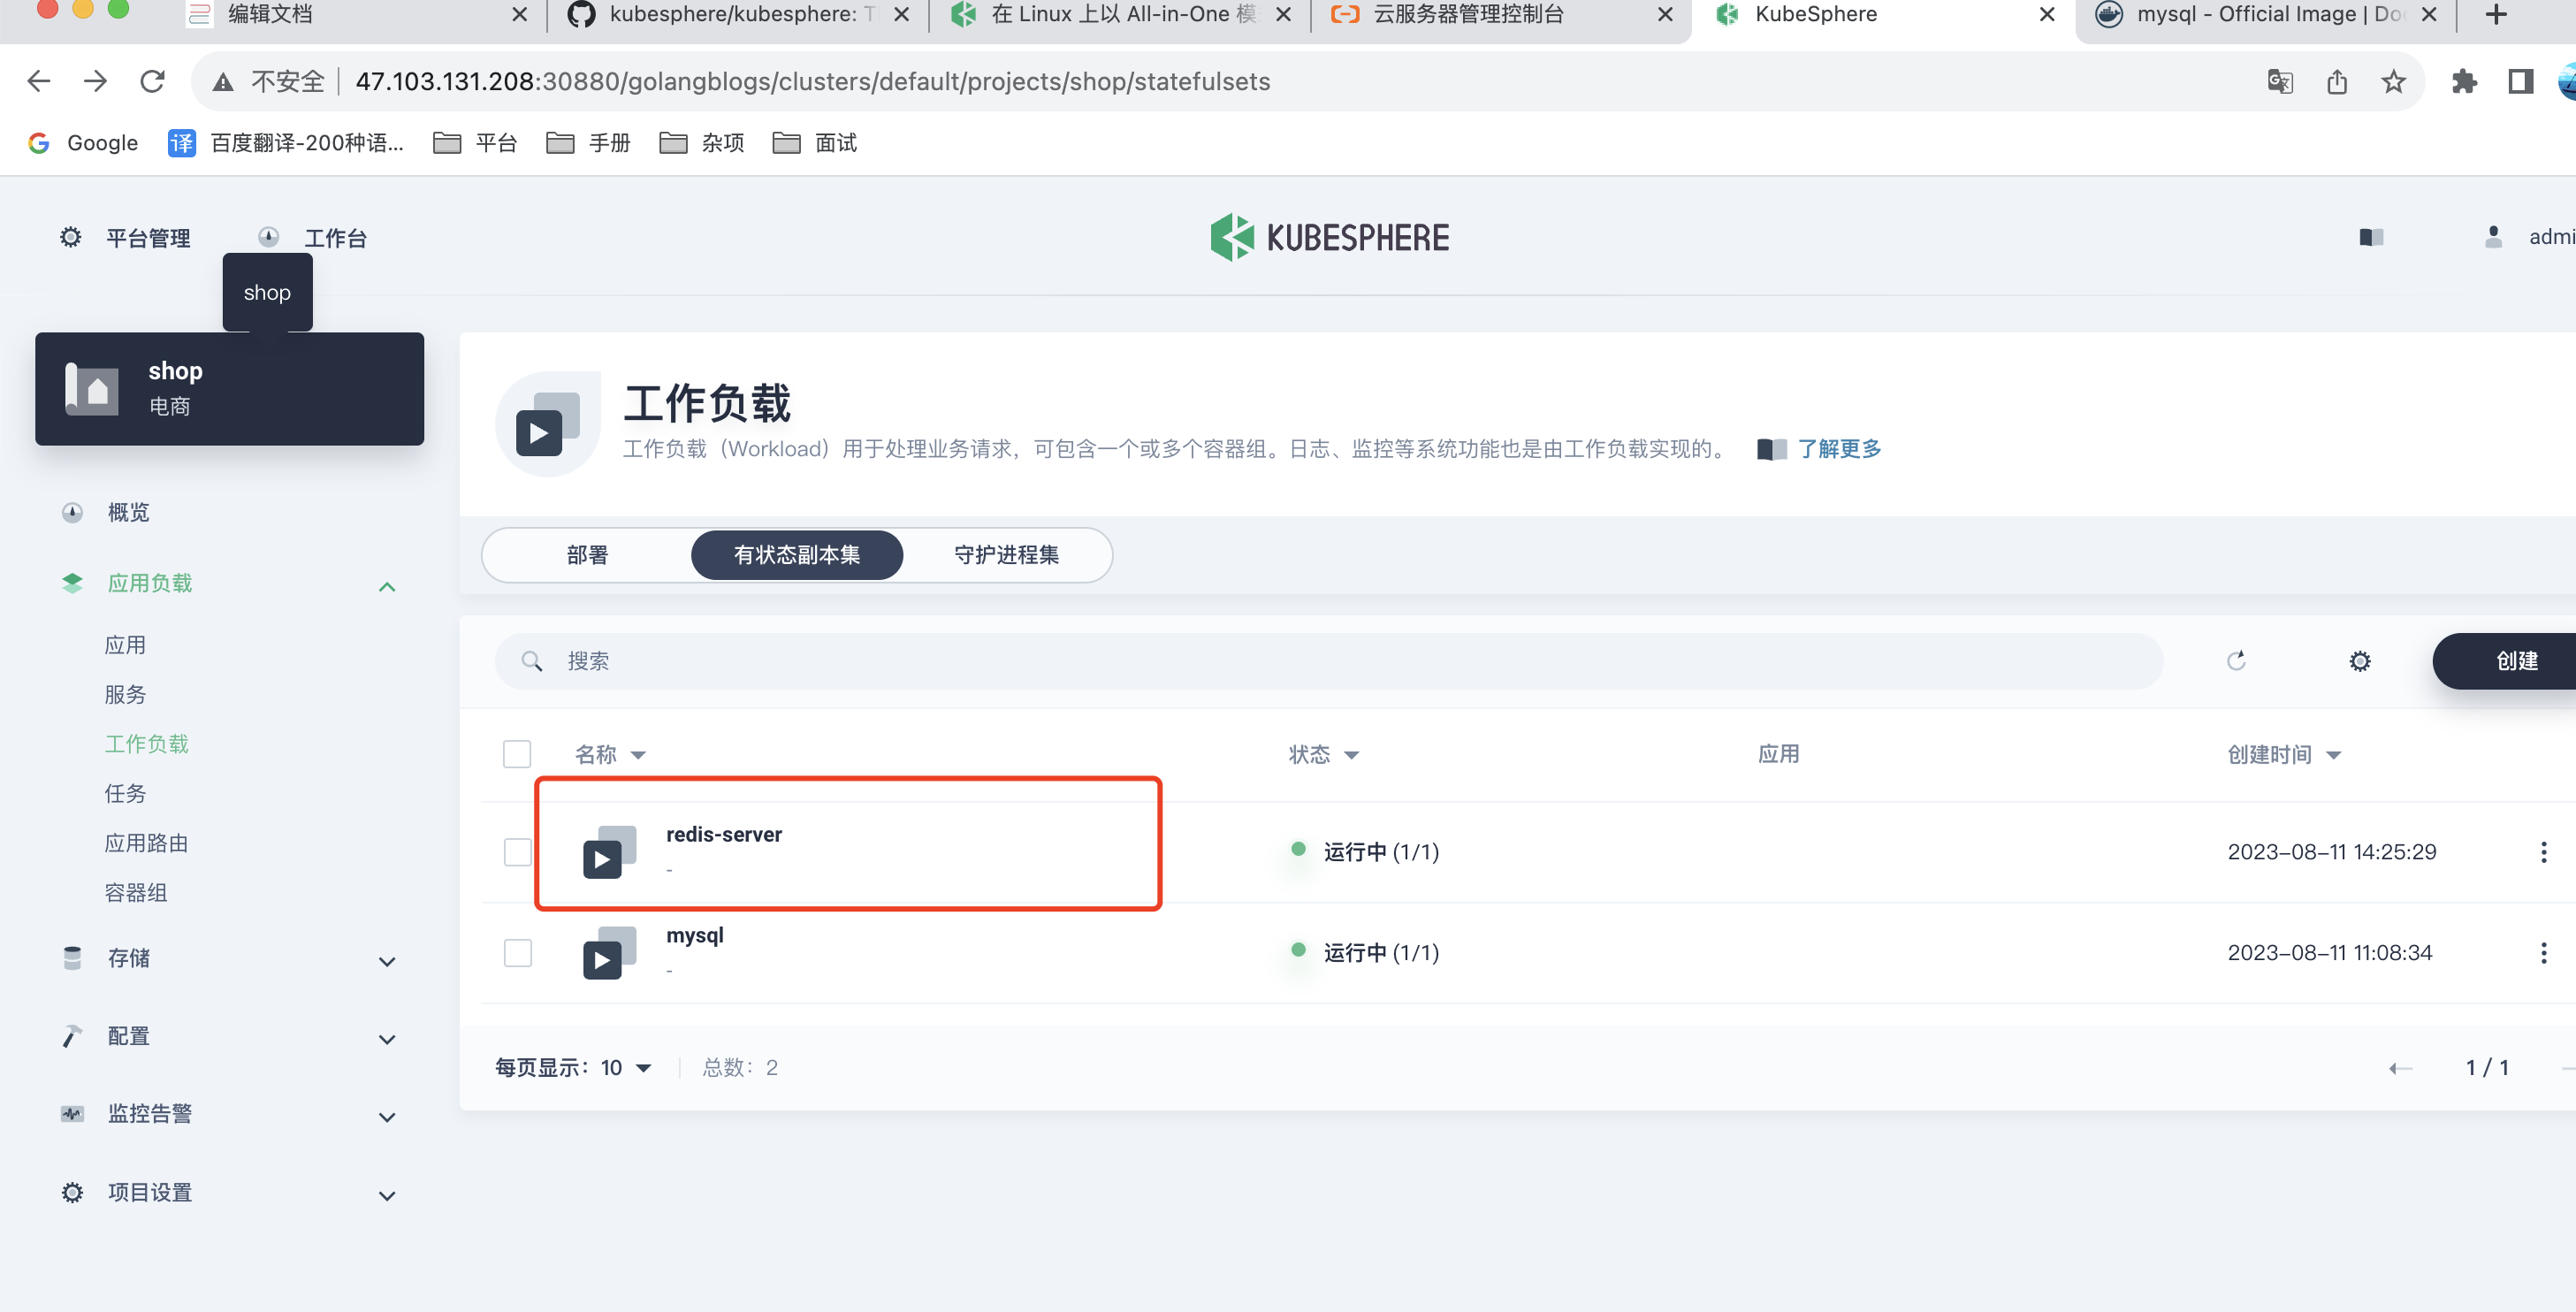Image resolution: width=2576 pixels, height=1312 pixels.
Task: Select the mysql row checkbox
Action: (x=517, y=952)
